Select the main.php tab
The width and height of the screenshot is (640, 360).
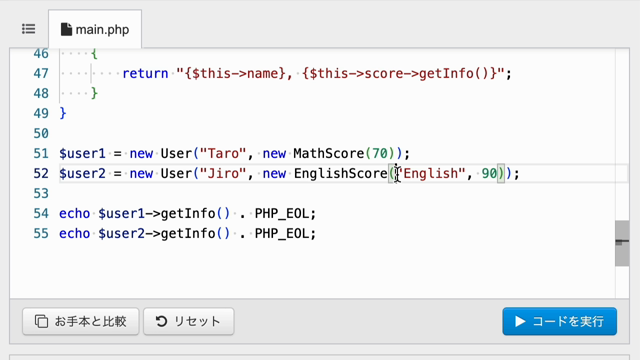[x=95, y=29]
